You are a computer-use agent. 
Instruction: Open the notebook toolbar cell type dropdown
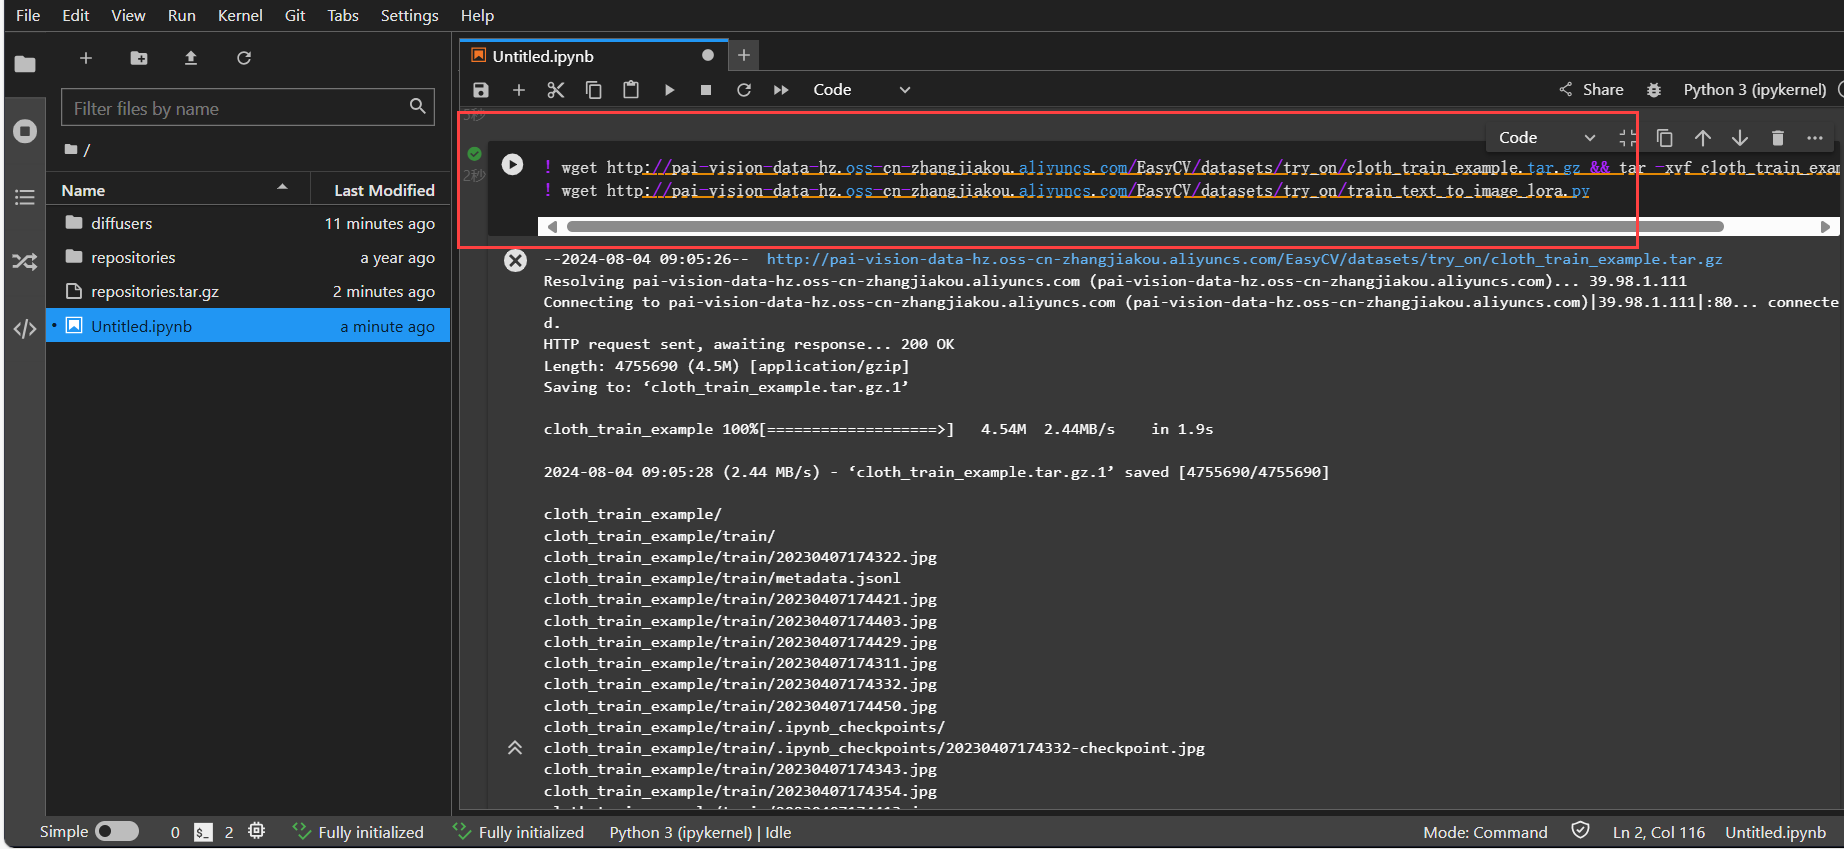pos(862,90)
